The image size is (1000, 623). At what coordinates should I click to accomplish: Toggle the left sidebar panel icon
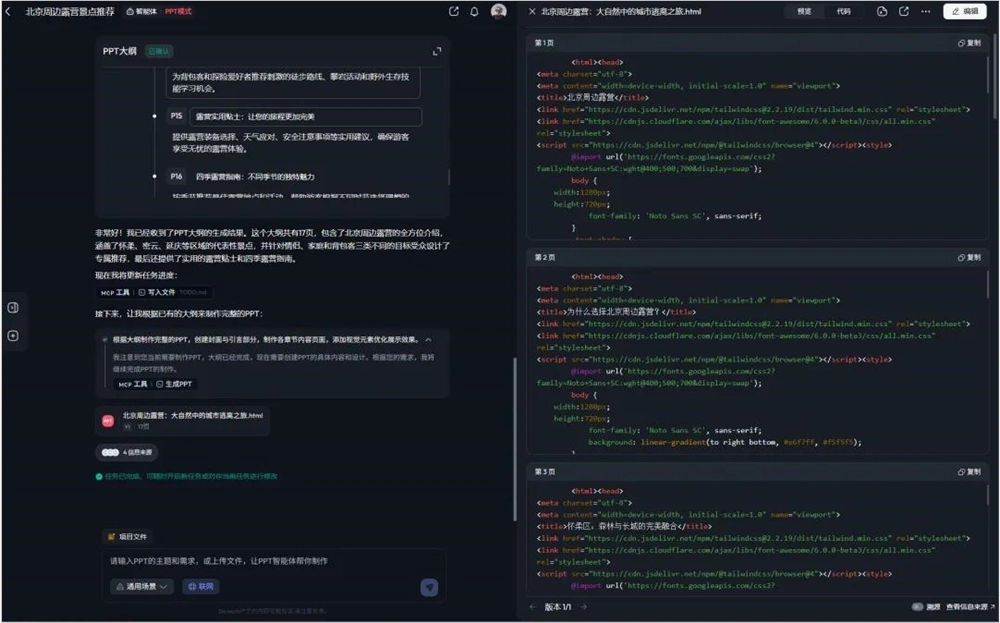[13, 307]
